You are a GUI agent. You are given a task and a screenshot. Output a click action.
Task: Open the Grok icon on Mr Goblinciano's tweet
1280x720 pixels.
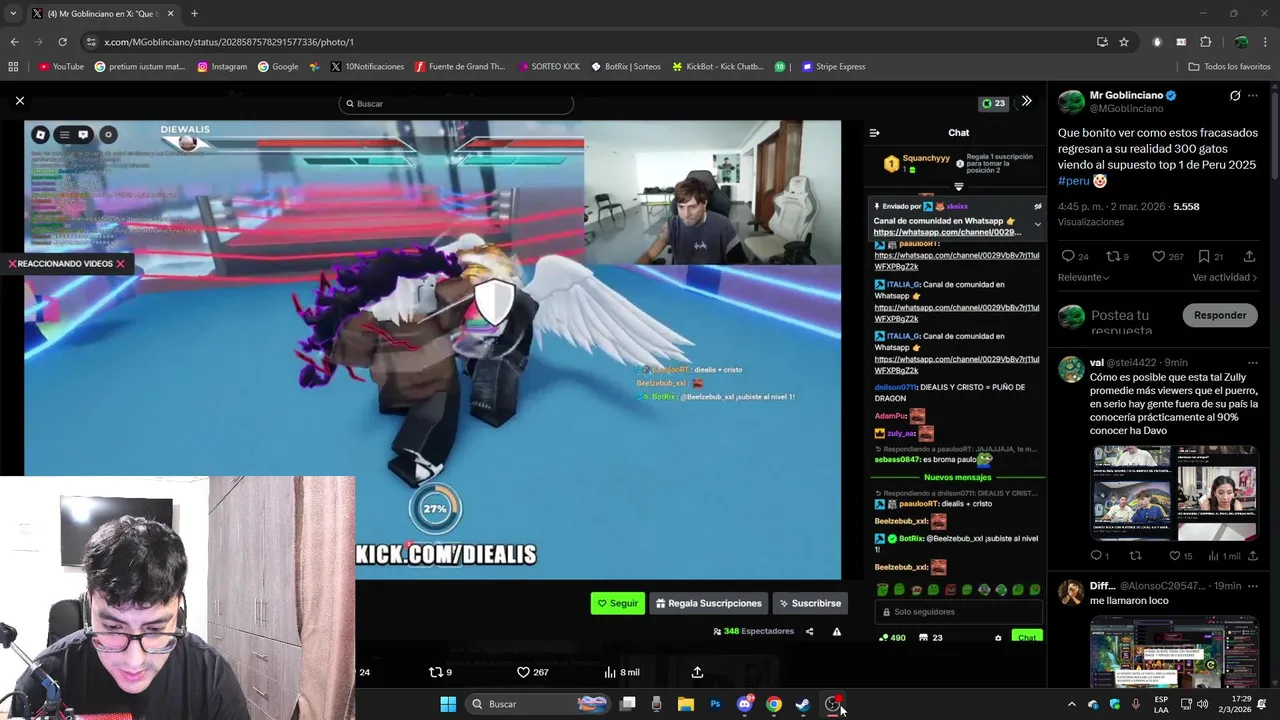point(1235,96)
